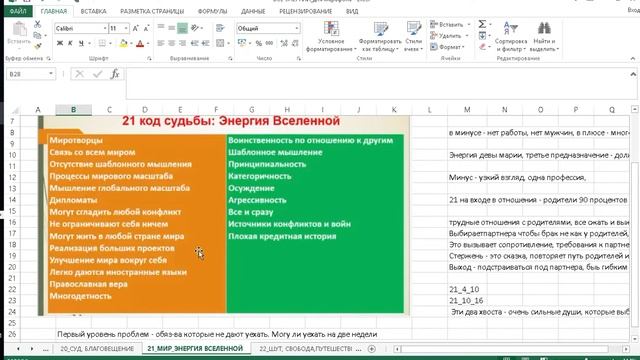Click the Name Box showing B28

click(30, 74)
